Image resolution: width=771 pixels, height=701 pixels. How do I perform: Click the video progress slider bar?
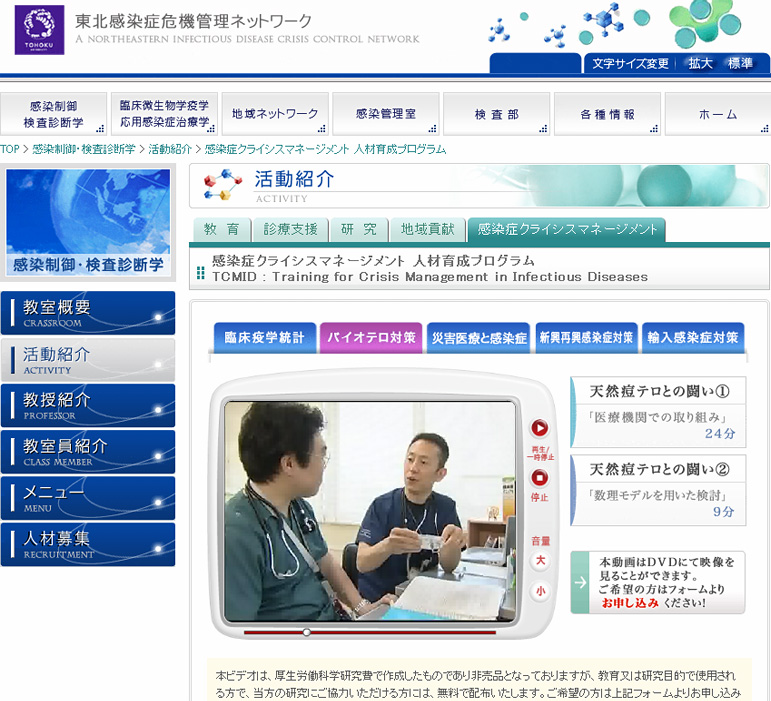370,632
